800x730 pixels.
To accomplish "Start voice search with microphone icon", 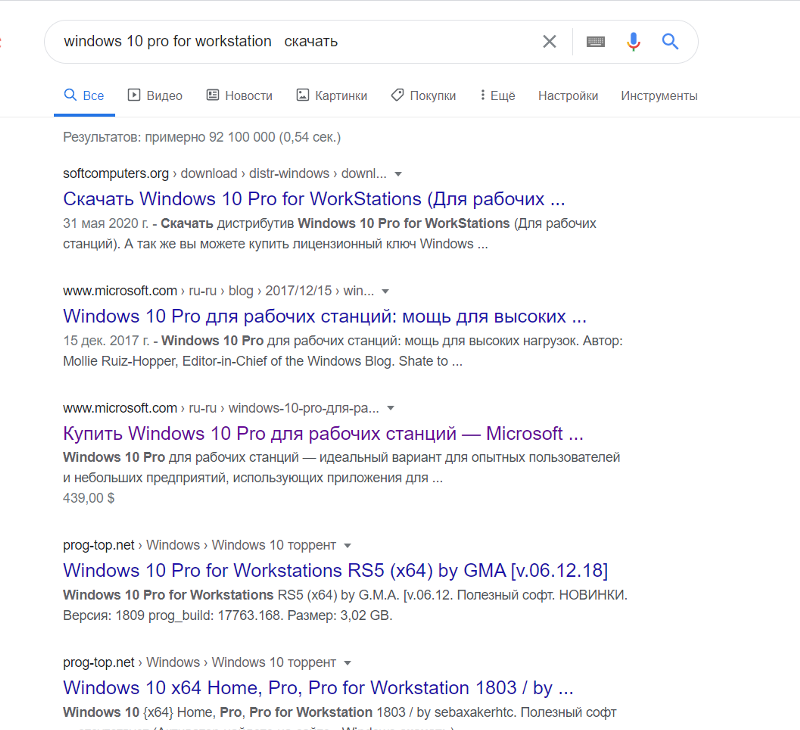I will coord(633,41).
